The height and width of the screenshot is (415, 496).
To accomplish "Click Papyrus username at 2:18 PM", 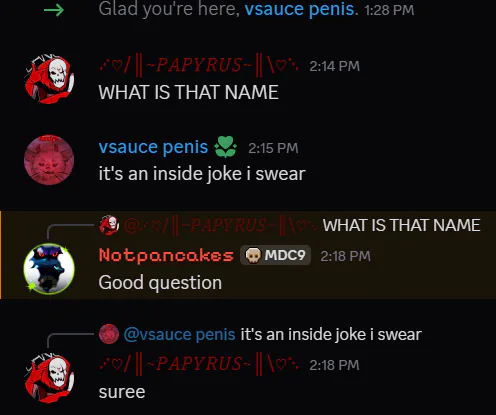I will (199, 364).
